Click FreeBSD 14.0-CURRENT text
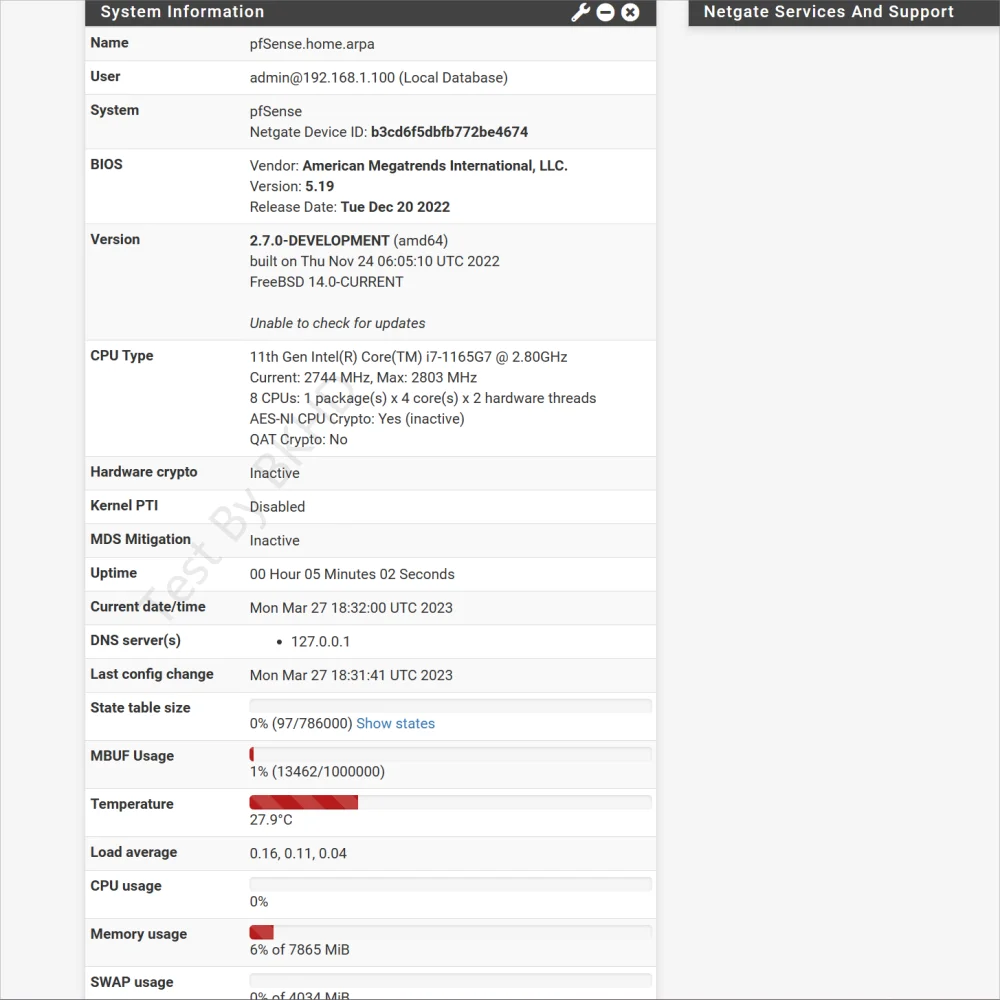Image resolution: width=1000 pixels, height=1000 pixels. click(x=327, y=282)
